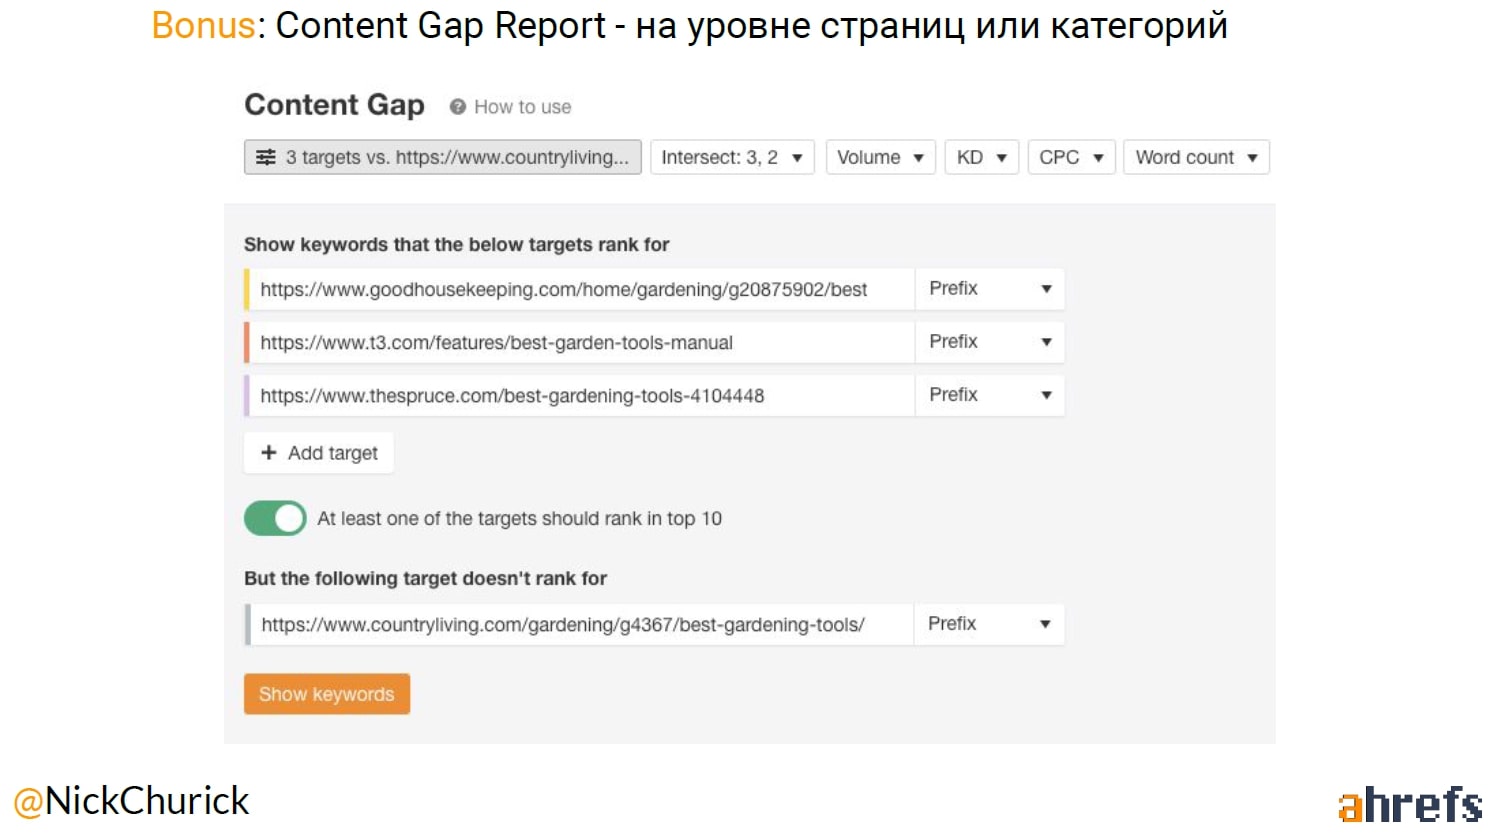This screenshot has width=1502, height=840.
Task: Open the How to use link
Action: coord(522,107)
